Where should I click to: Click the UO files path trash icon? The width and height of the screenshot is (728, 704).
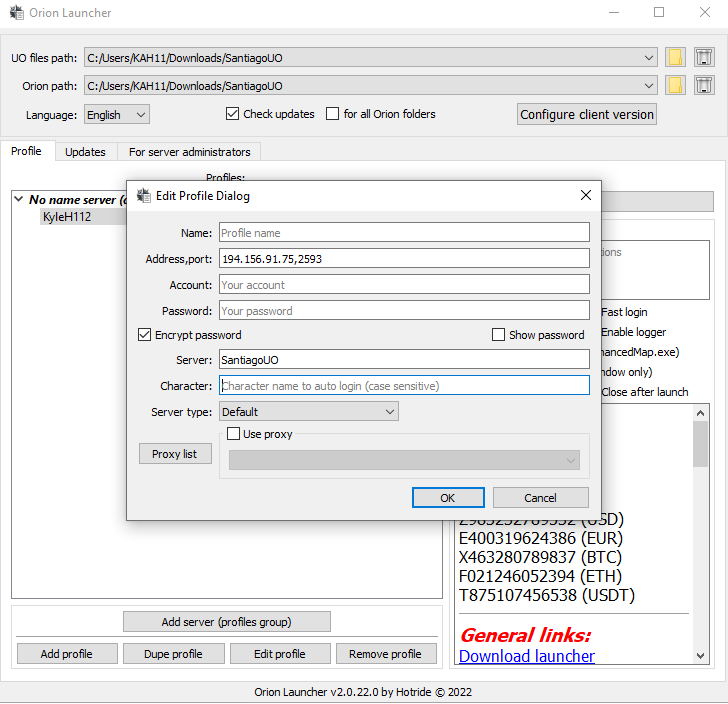click(704, 58)
